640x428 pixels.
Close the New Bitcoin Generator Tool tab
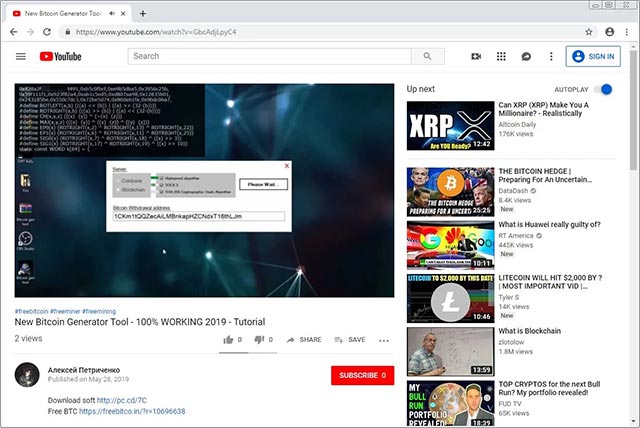click(123, 13)
